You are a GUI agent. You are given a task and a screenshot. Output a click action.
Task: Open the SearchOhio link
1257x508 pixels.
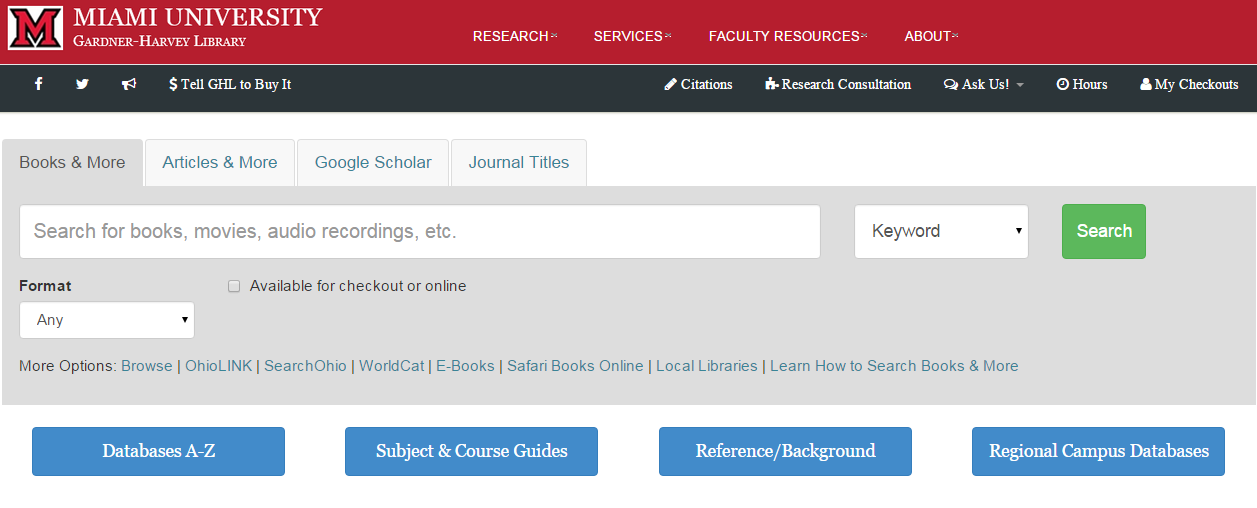pyautogui.click(x=305, y=366)
